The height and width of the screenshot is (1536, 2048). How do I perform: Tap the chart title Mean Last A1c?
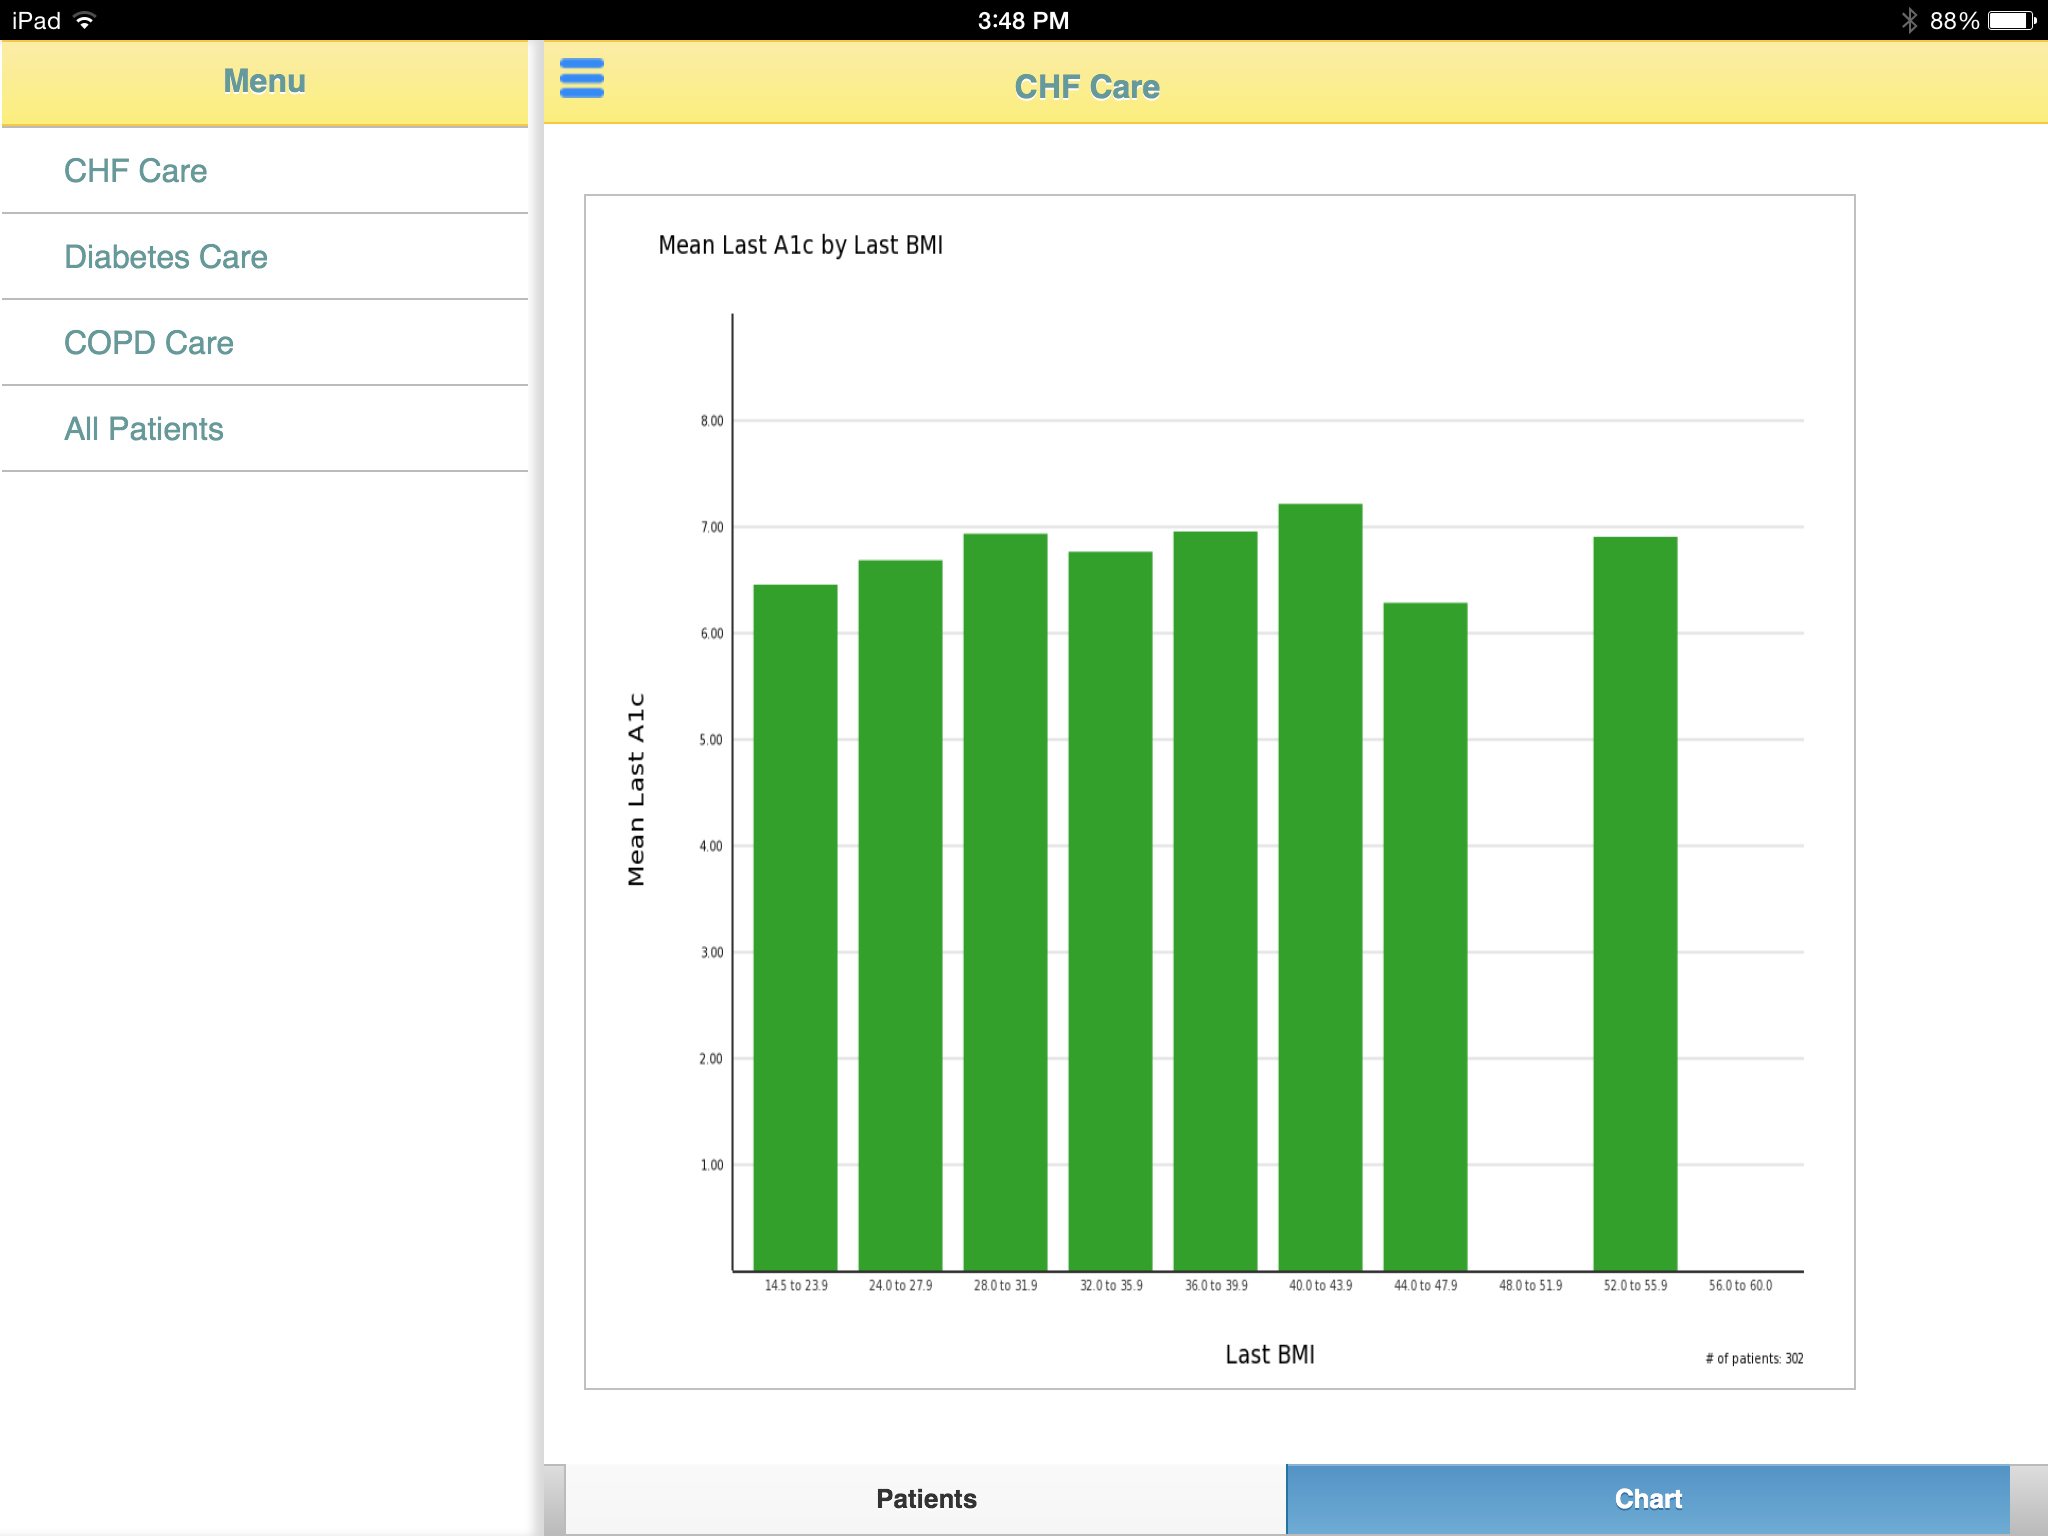coord(800,245)
